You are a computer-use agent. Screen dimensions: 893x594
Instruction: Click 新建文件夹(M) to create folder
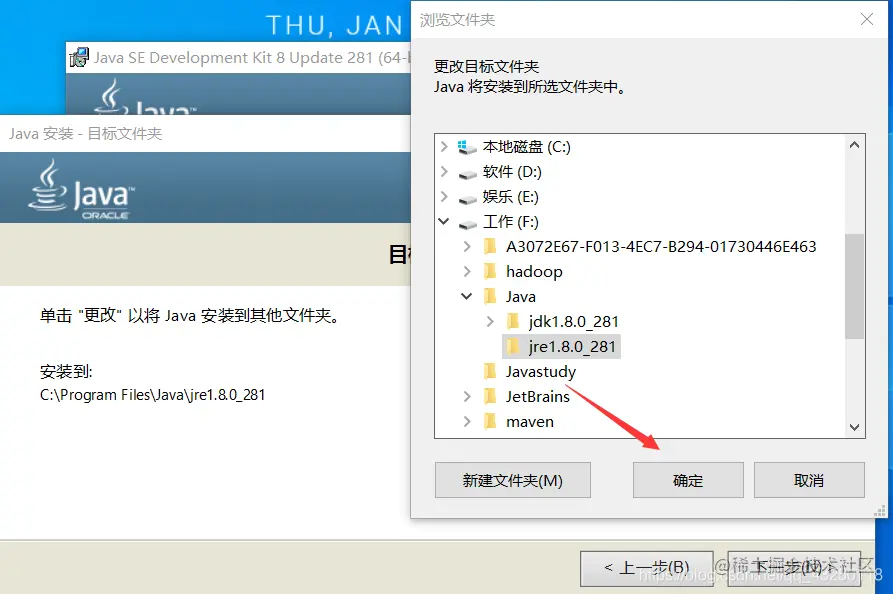click(x=513, y=480)
